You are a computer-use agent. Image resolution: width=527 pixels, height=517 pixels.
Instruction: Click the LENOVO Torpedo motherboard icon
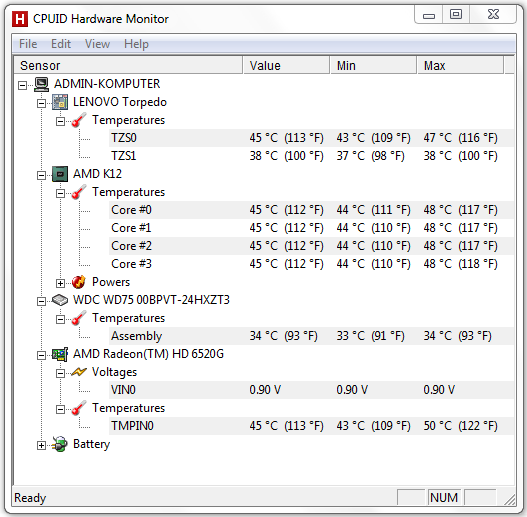(60, 102)
